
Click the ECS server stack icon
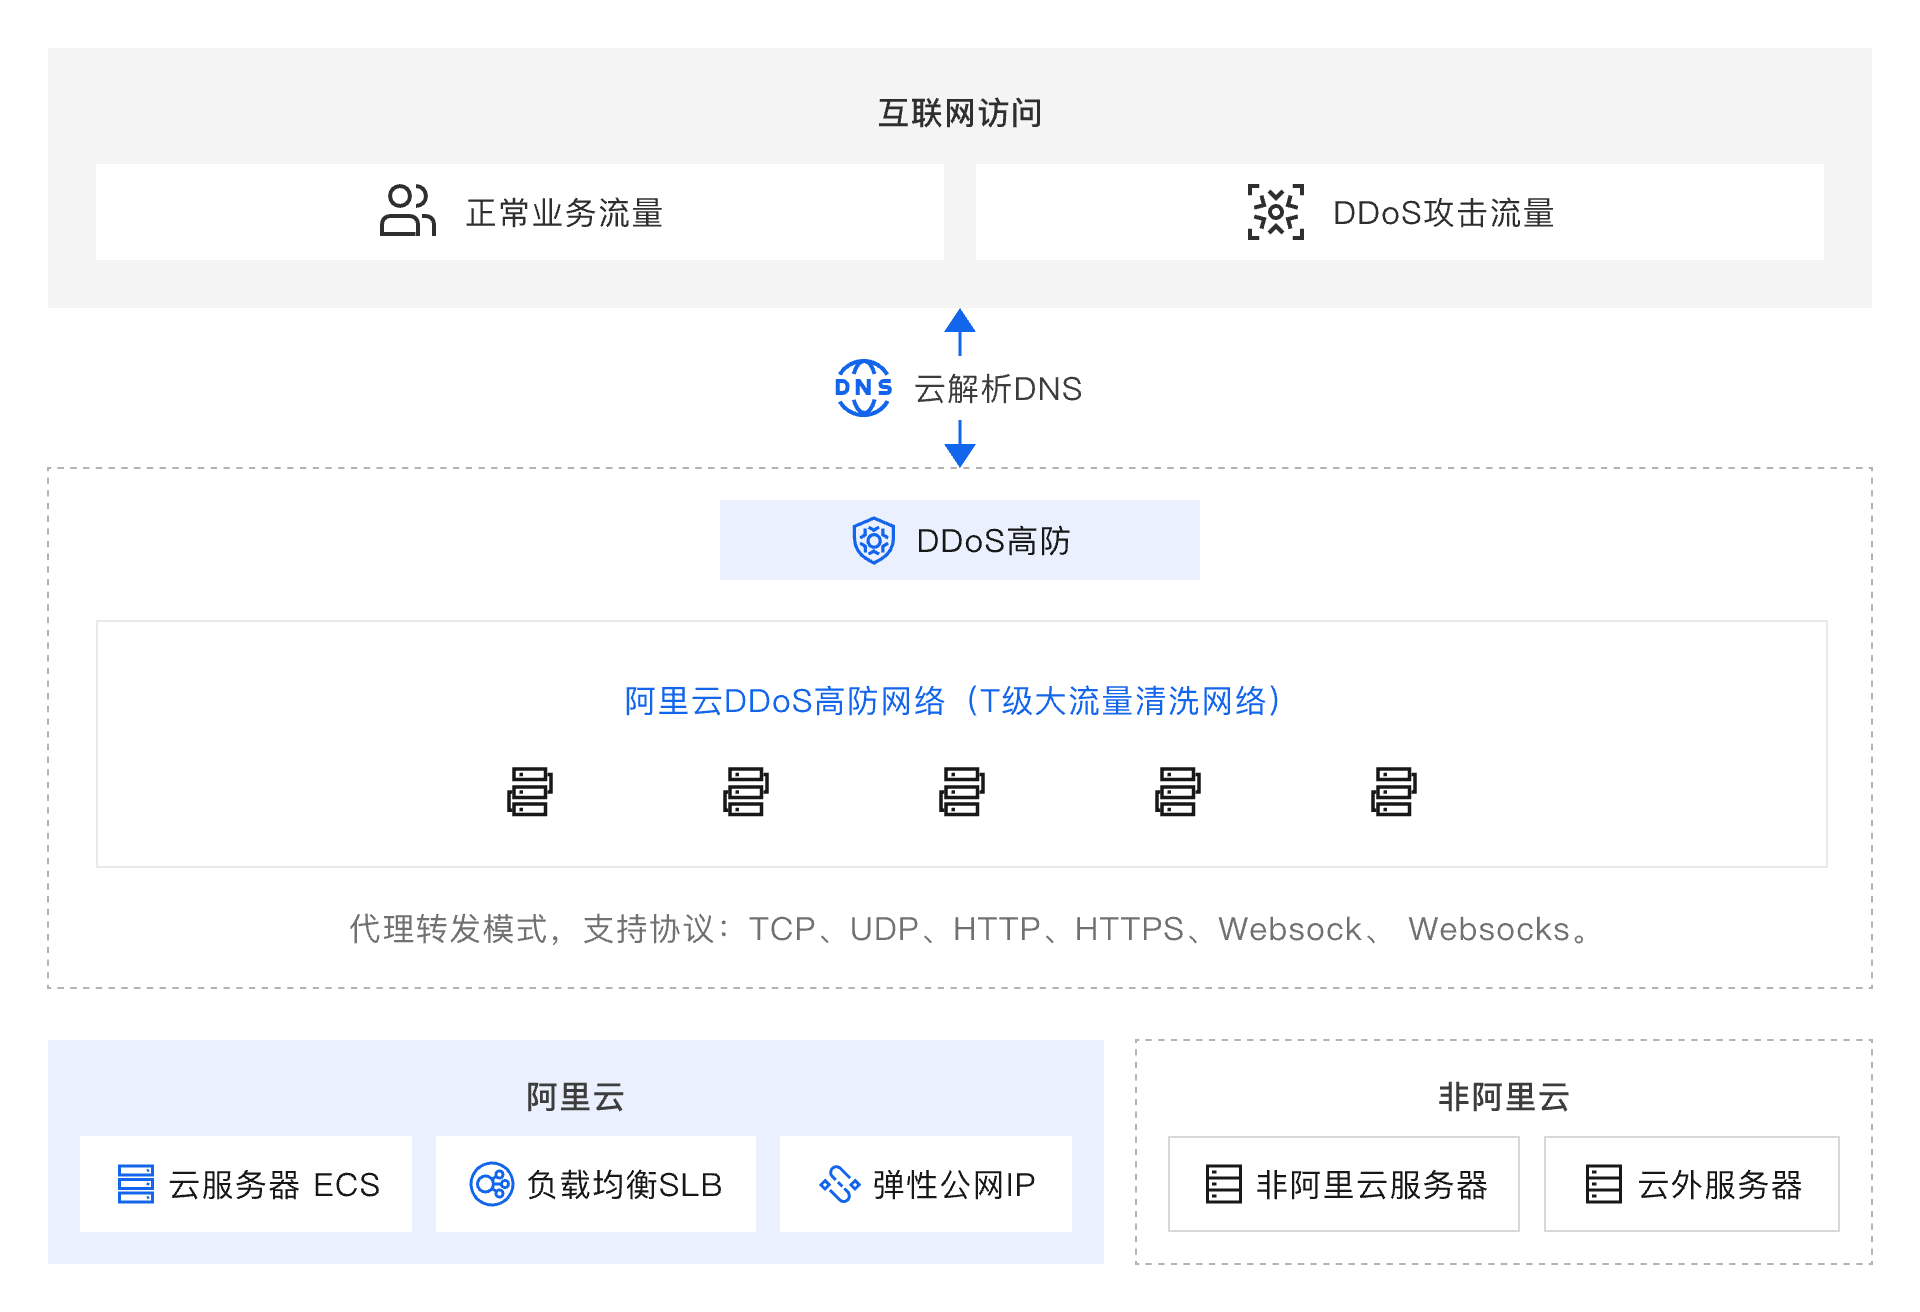click(136, 1184)
